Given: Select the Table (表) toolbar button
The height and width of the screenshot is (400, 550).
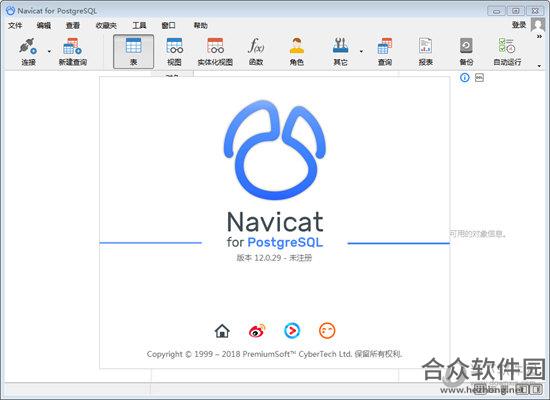Looking at the screenshot, I should [x=133, y=51].
